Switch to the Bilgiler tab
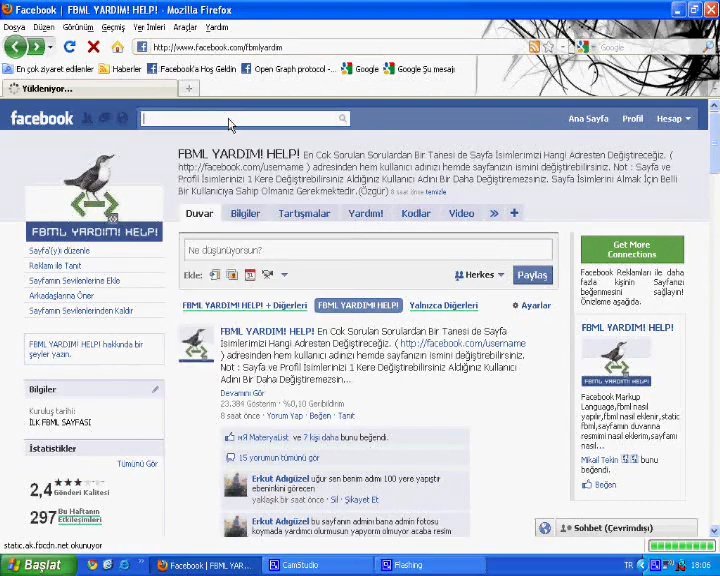Image resolution: width=720 pixels, height=576 pixels. (245, 213)
